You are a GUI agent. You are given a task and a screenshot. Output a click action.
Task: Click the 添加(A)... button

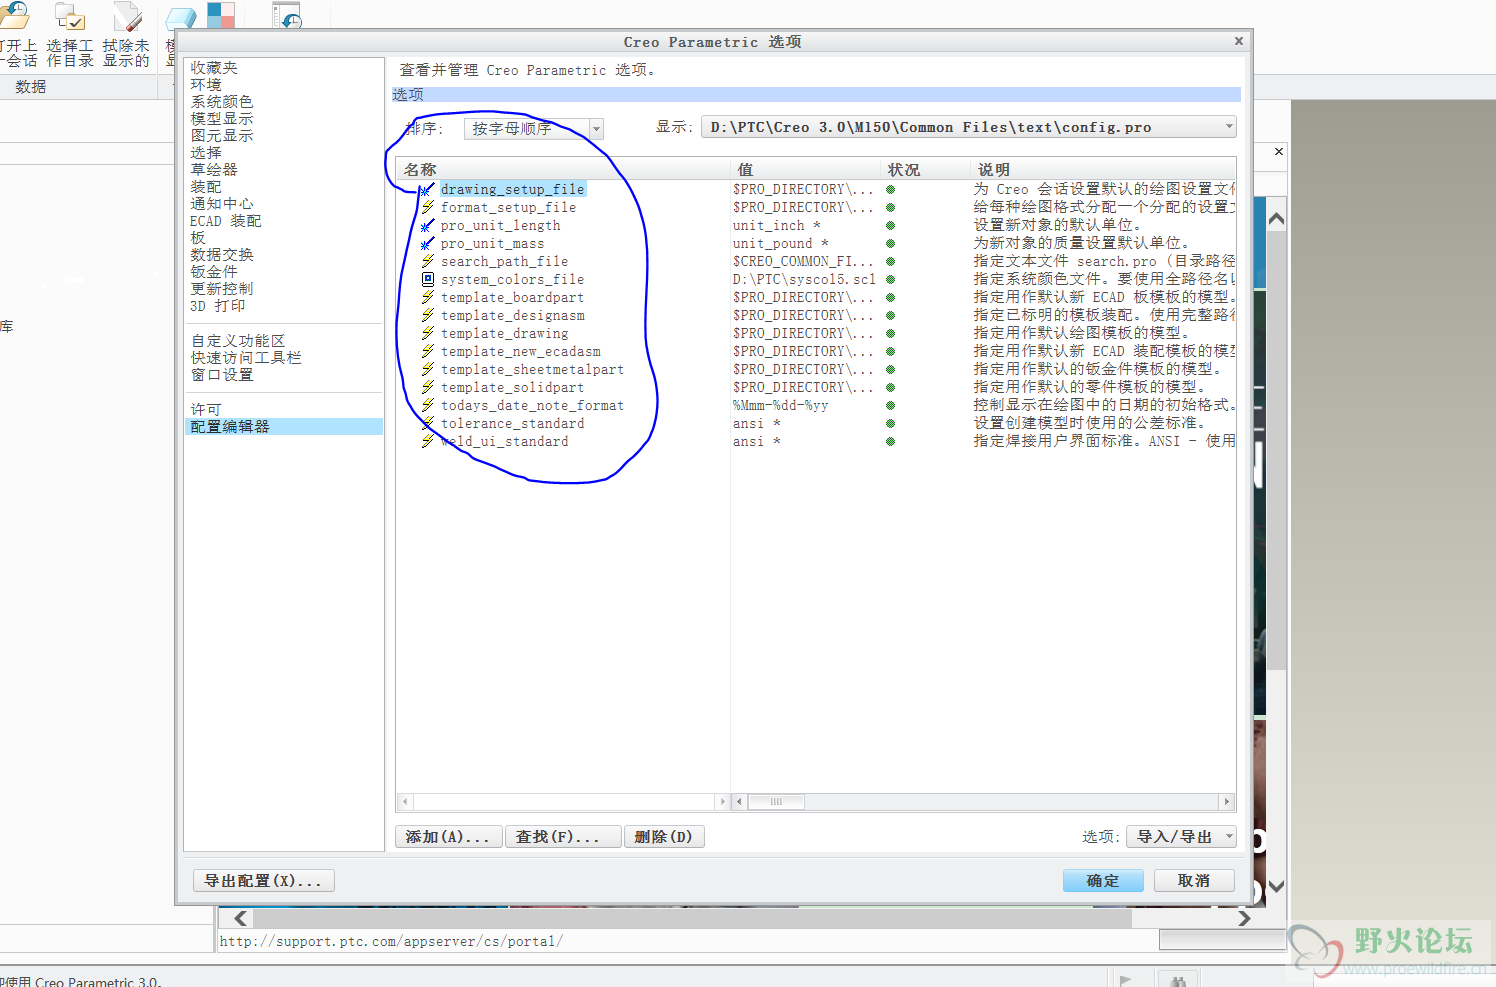click(449, 837)
